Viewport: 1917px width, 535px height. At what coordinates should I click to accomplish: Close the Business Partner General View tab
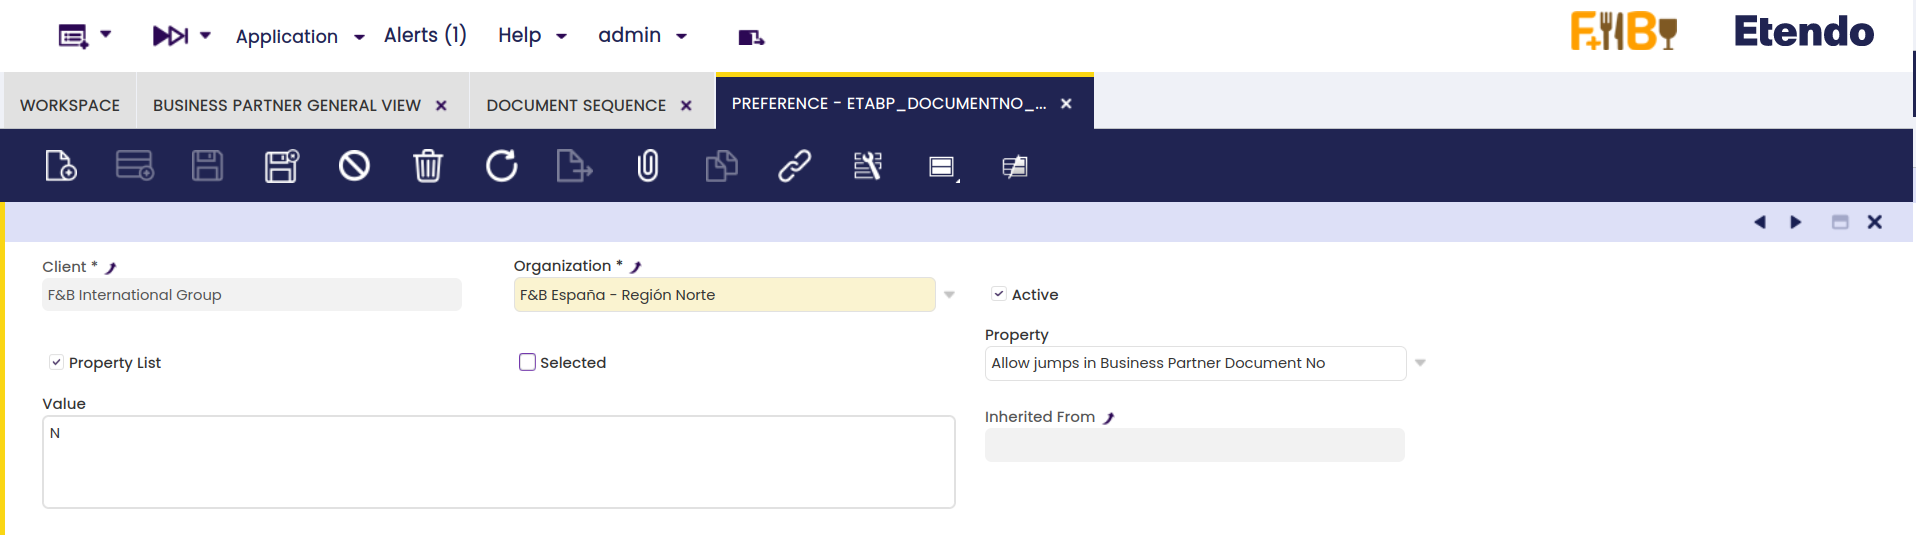tap(441, 105)
